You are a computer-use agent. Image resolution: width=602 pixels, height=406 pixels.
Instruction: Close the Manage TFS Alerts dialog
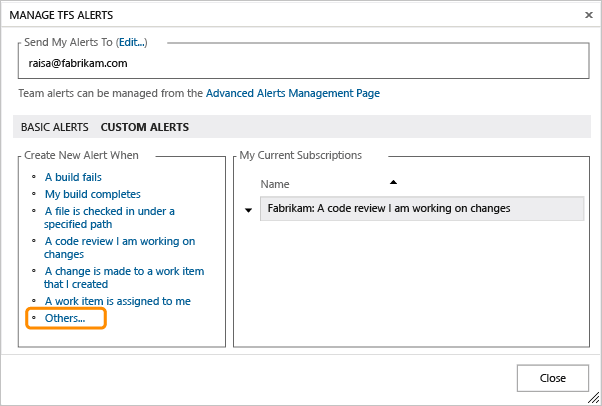click(588, 15)
